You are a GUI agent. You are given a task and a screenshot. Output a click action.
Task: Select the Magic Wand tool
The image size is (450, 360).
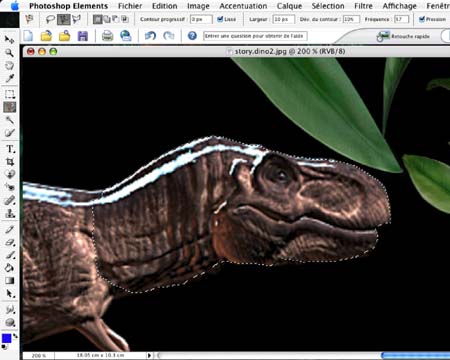[10, 120]
